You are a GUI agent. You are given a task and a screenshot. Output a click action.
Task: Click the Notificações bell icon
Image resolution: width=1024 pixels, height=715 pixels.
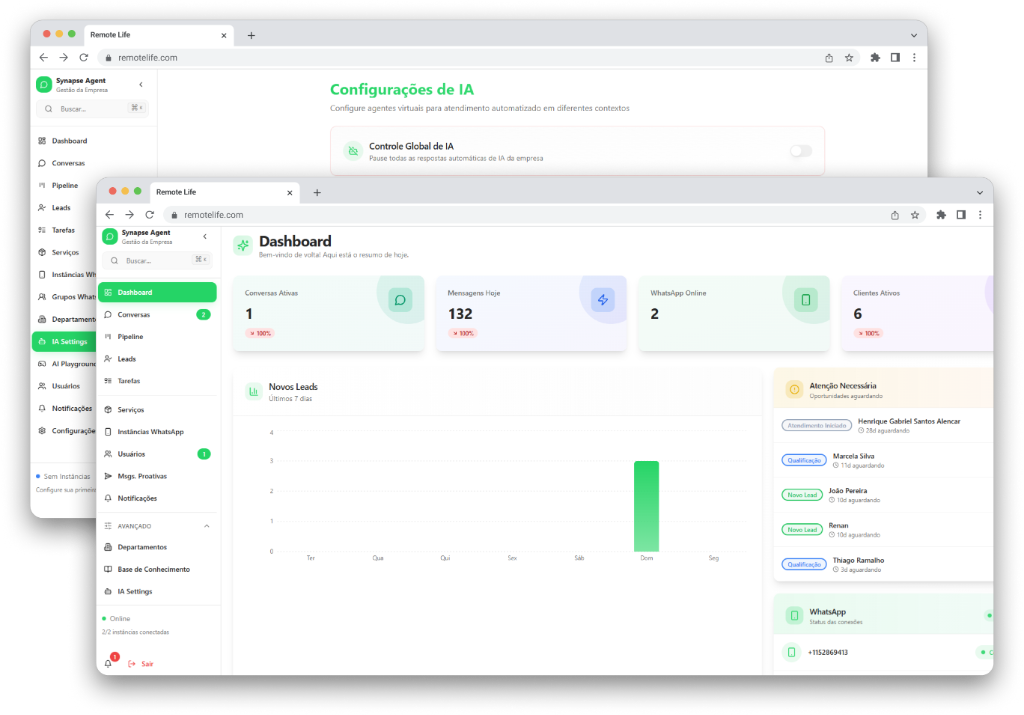point(110,498)
